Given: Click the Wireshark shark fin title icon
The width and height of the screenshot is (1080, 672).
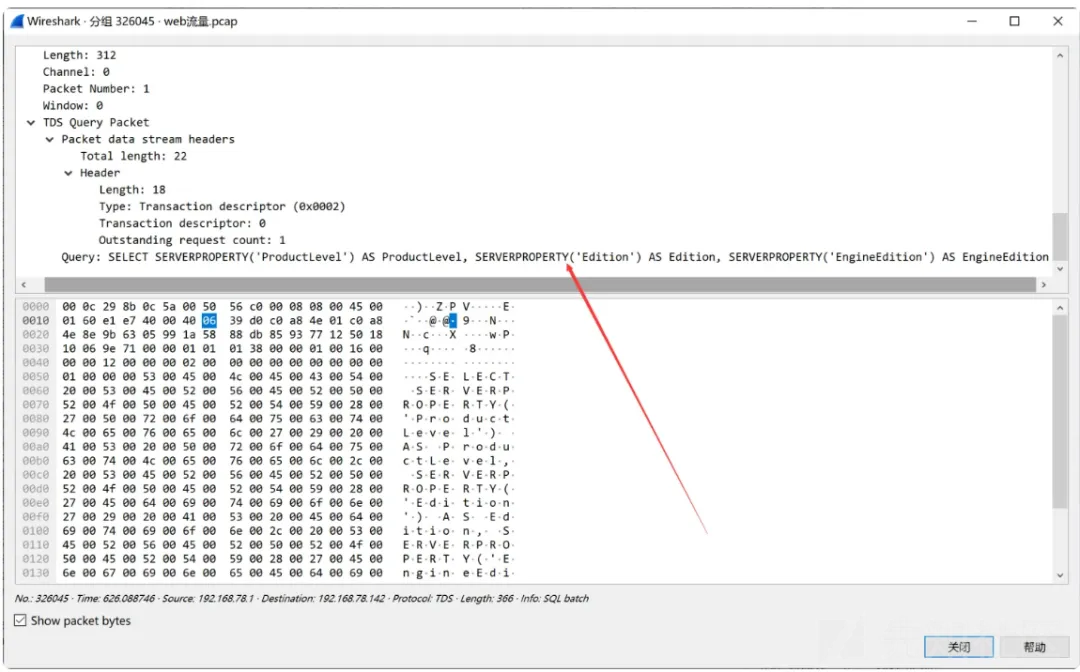Looking at the screenshot, I should tap(17, 21).
